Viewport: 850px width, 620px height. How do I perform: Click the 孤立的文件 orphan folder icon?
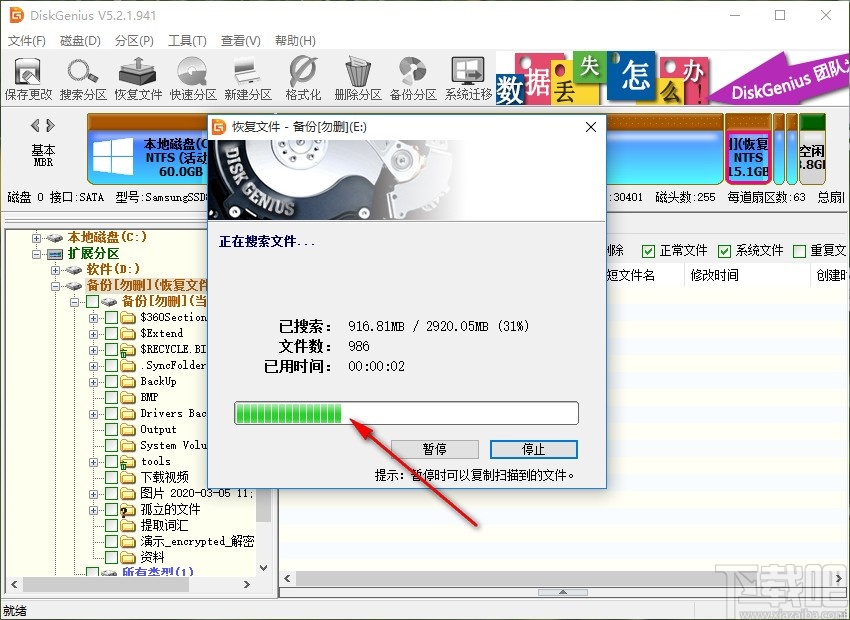[x=128, y=509]
